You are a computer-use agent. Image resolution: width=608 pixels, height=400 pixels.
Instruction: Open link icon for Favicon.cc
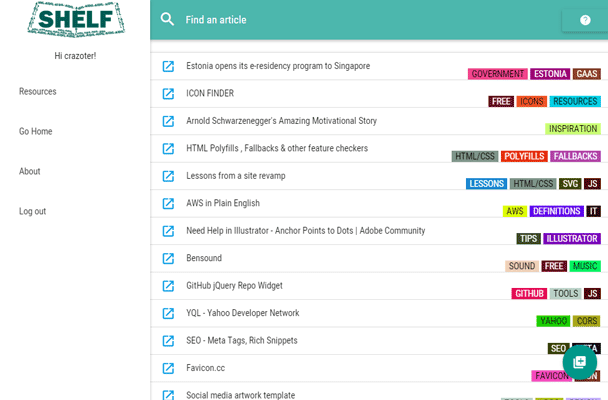coord(168,368)
